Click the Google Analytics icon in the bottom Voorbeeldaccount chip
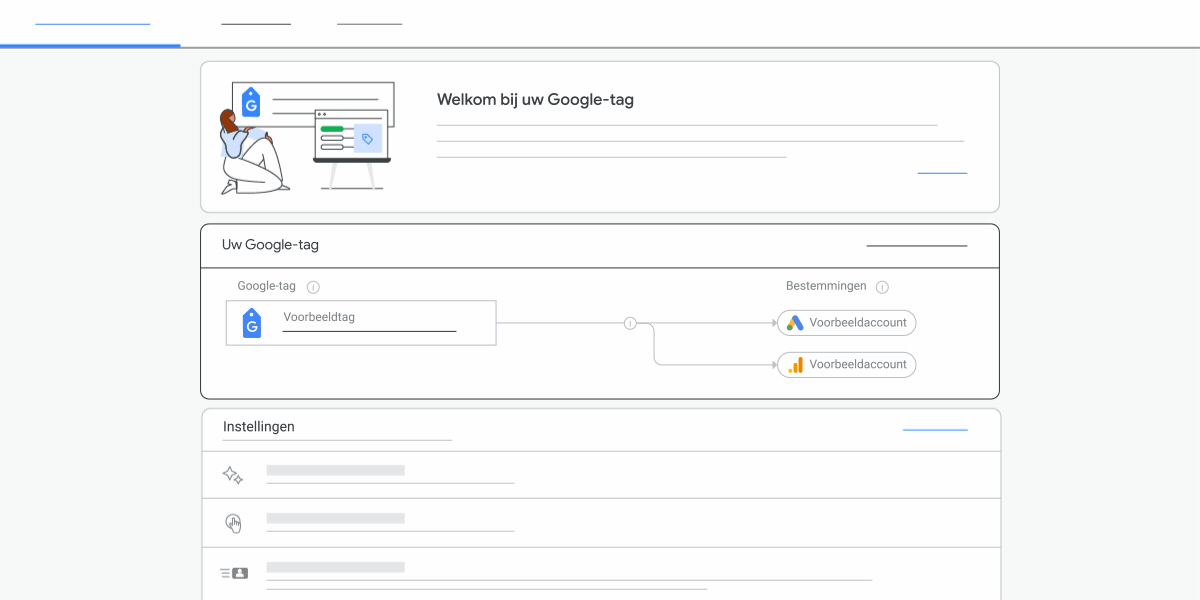Viewport: 1200px width, 600px height. tap(795, 364)
